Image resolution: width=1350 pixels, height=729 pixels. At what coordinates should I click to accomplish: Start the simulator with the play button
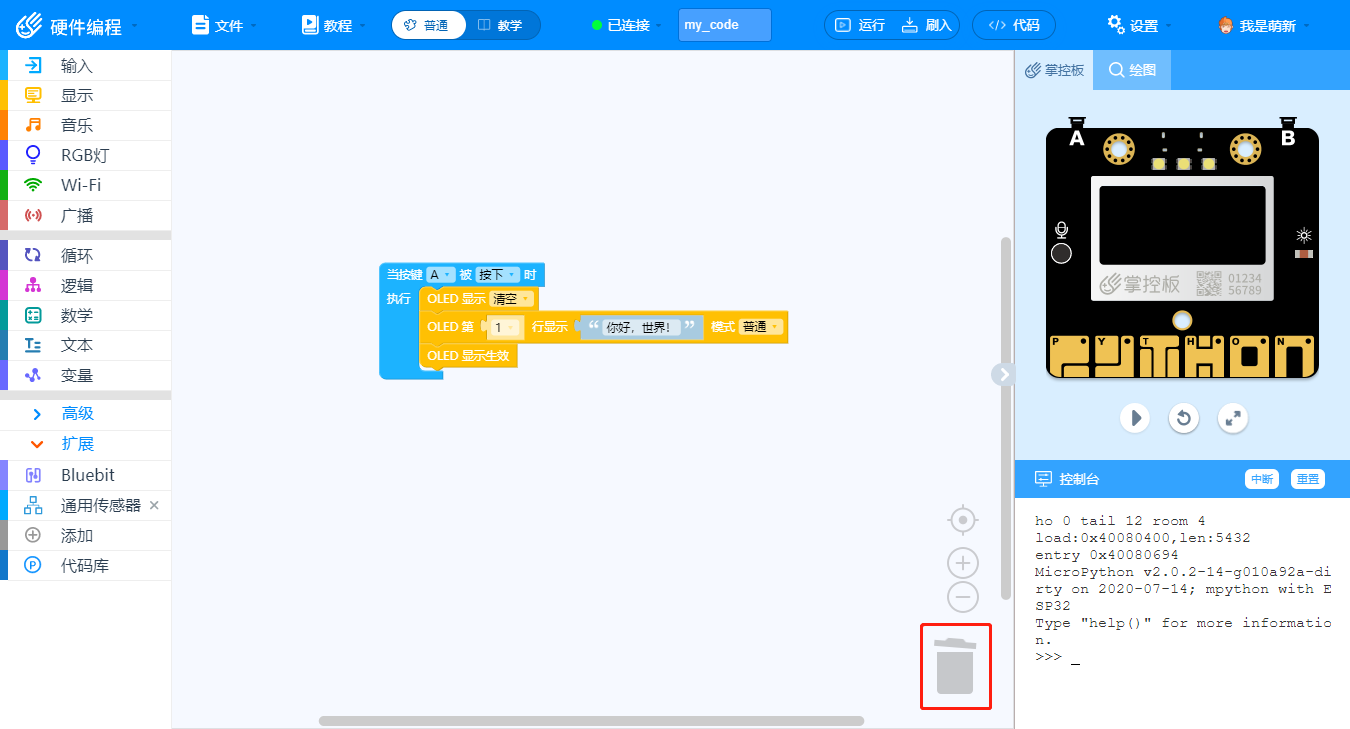click(x=1134, y=417)
